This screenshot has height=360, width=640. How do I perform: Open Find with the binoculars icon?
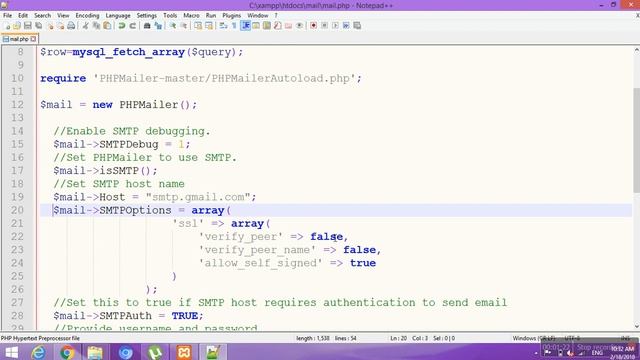pos(147,26)
